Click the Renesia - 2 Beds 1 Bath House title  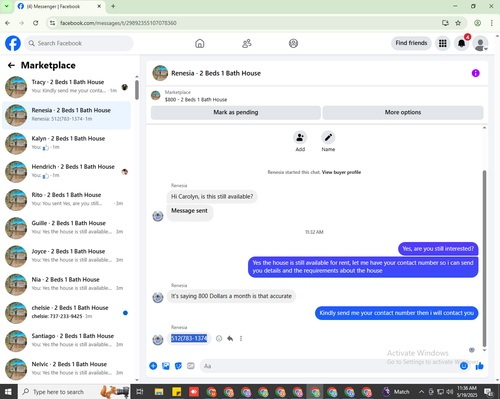click(216, 73)
